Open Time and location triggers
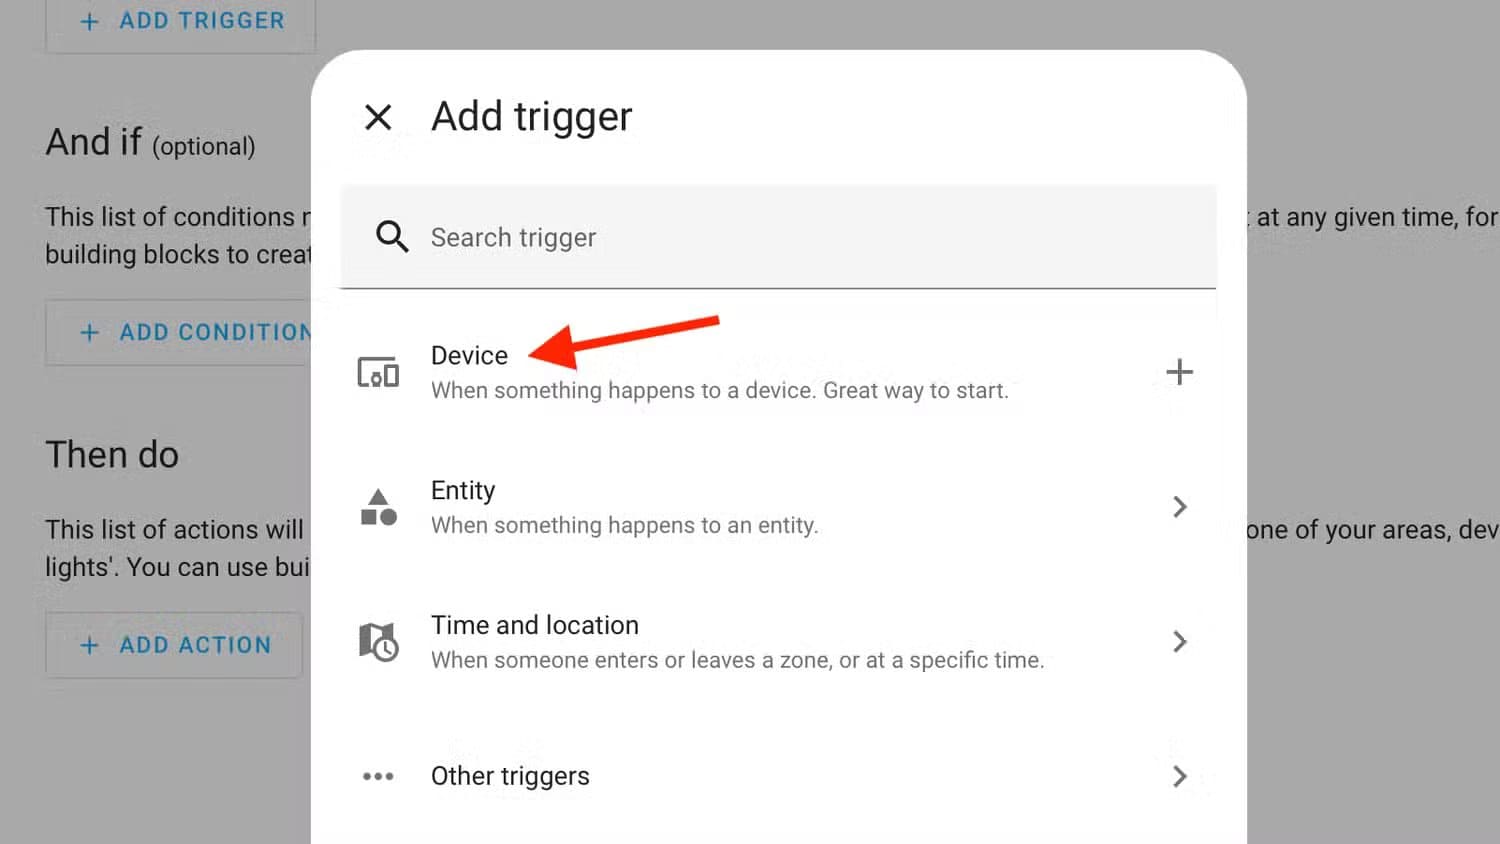Viewport: 1500px width, 844px height. (778, 642)
